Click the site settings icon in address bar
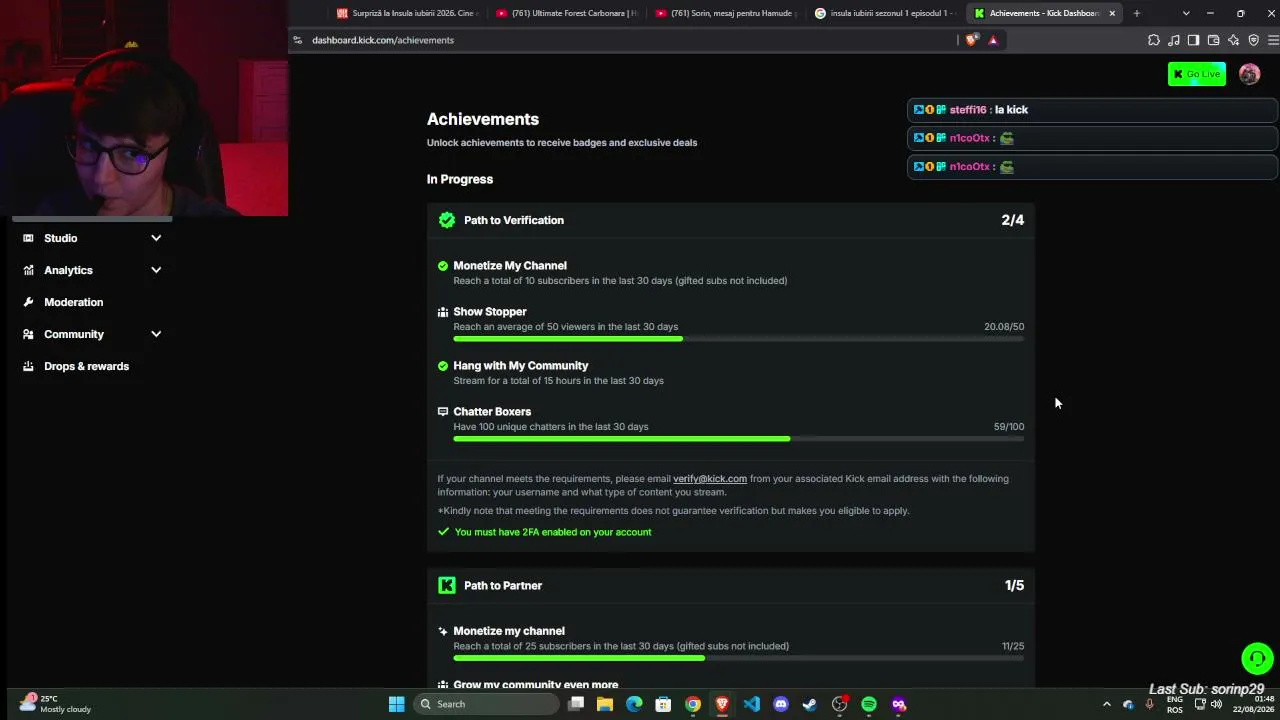The image size is (1280, 720). 297,40
